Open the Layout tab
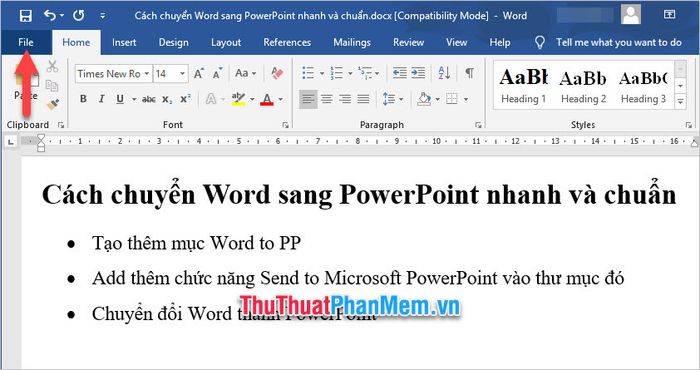 pos(226,42)
